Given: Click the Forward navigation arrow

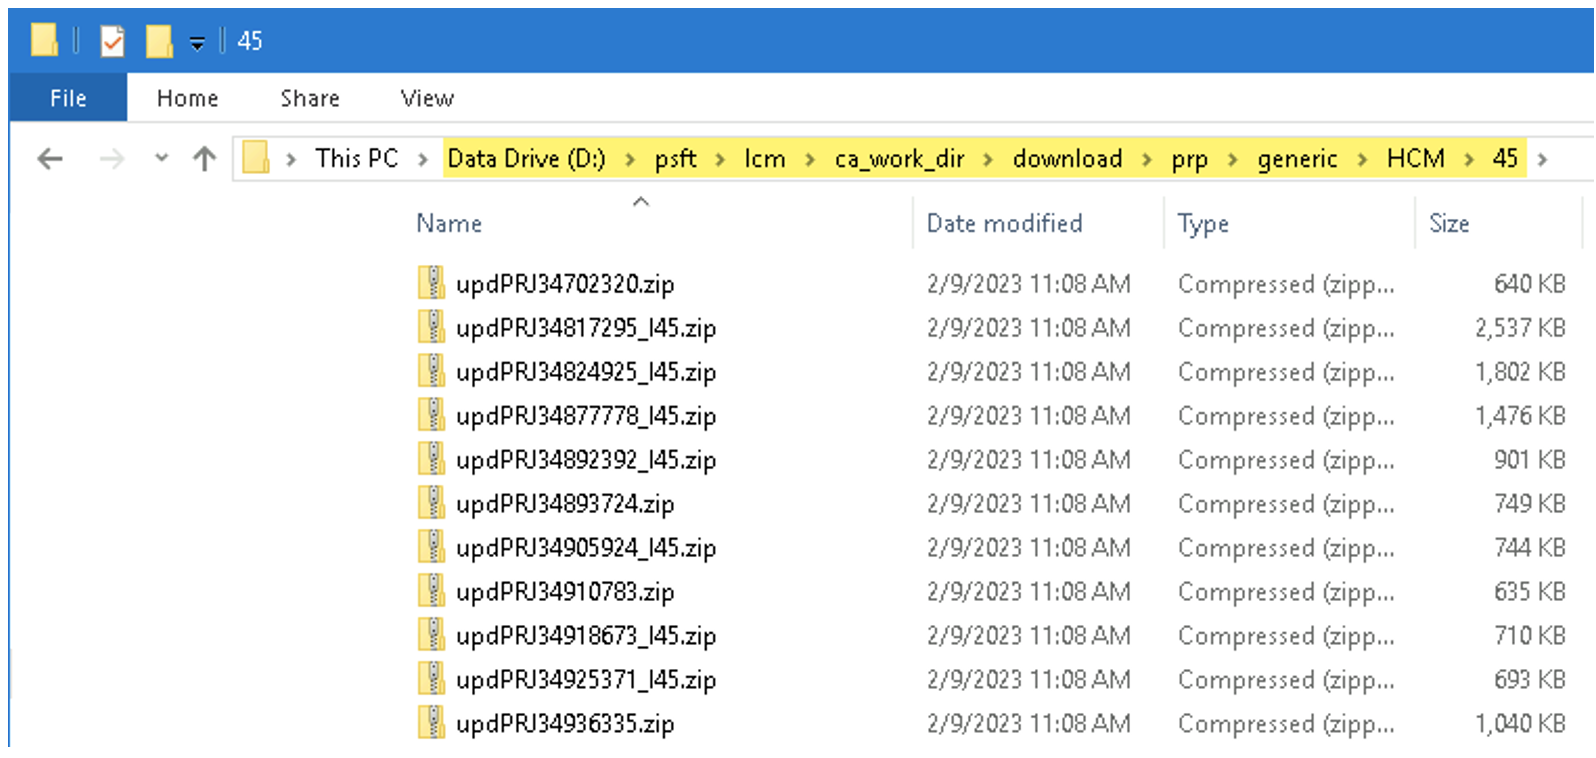Looking at the screenshot, I should coord(111,159).
